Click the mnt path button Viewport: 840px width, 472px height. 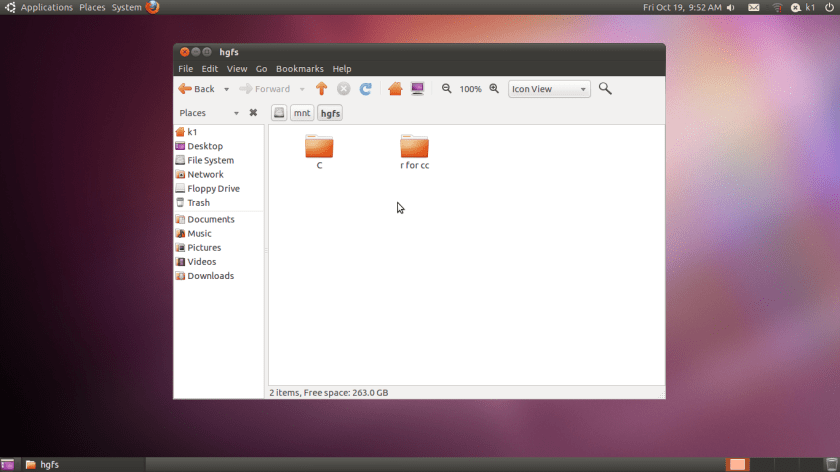point(302,113)
